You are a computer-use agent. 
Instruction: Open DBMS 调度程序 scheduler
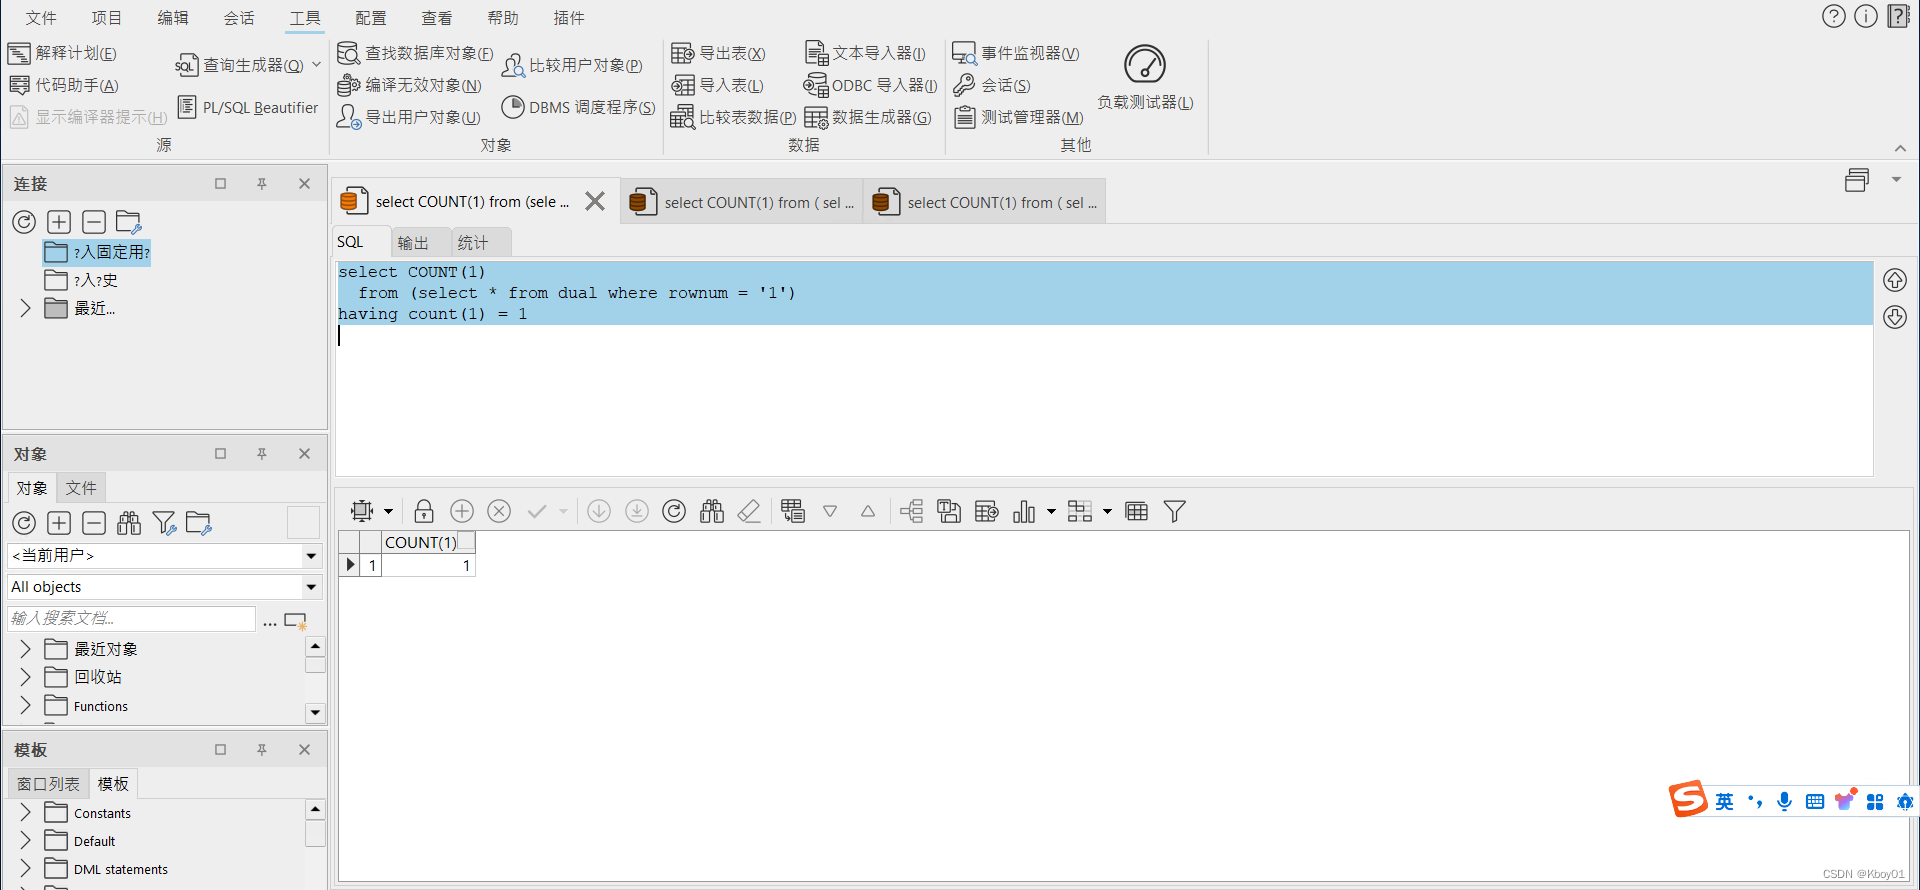tap(579, 107)
